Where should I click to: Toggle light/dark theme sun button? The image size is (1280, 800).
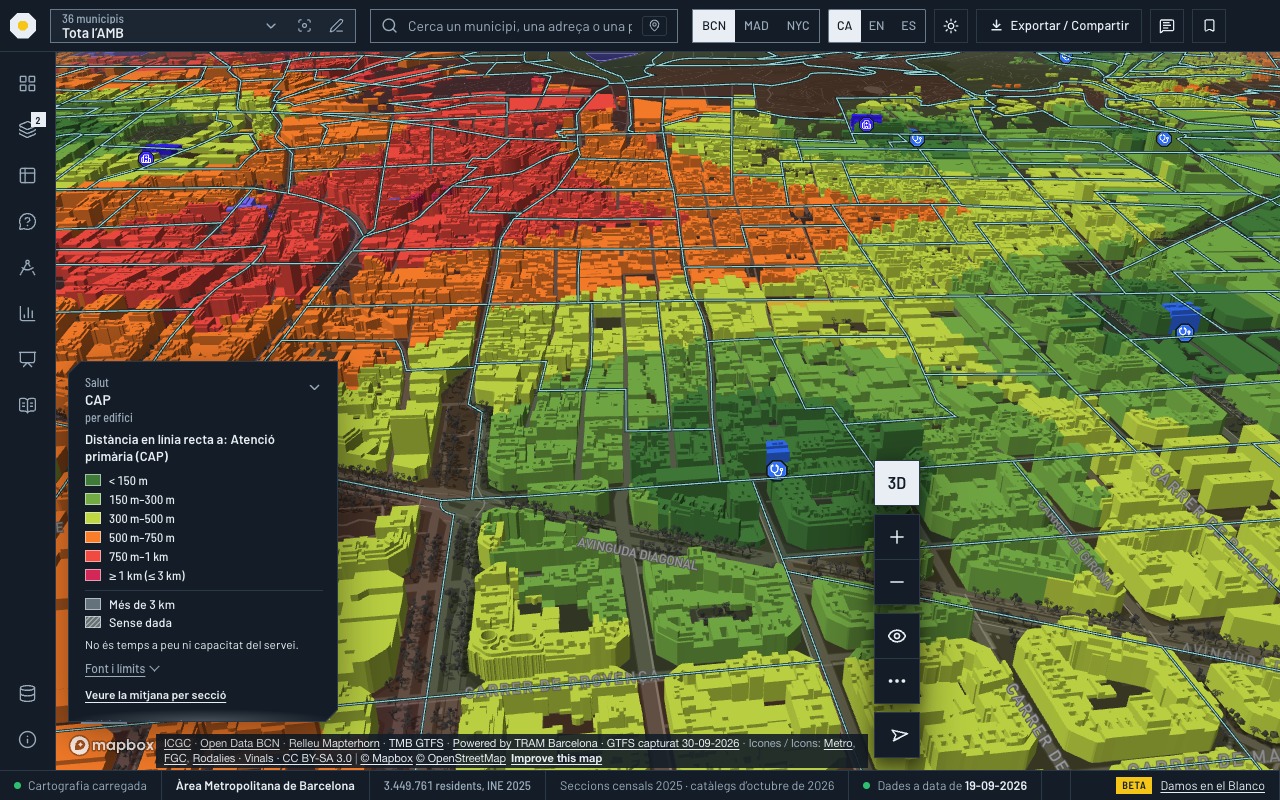point(951,26)
